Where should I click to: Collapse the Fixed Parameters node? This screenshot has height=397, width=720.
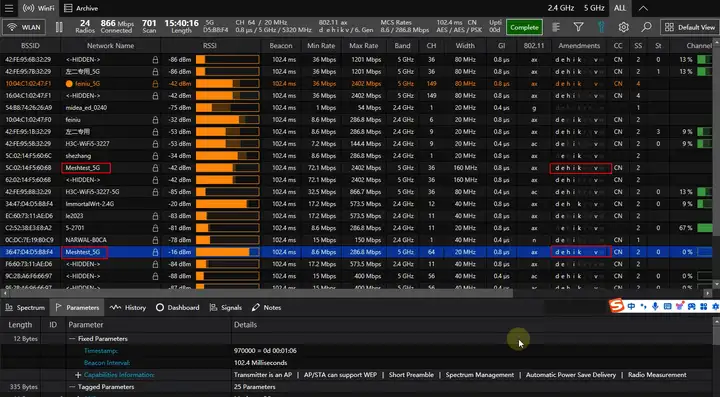click(x=72, y=339)
